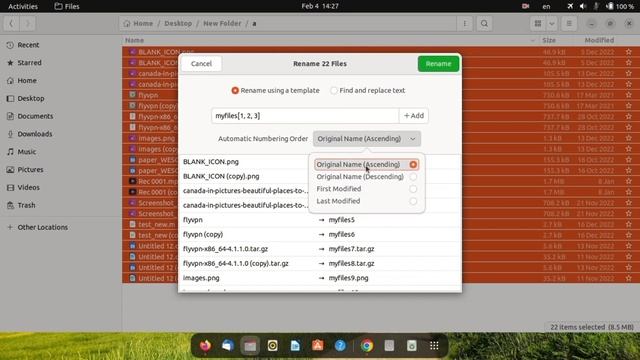Open the Activities overview
The height and width of the screenshot is (360, 640).
[x=23, y=6]
